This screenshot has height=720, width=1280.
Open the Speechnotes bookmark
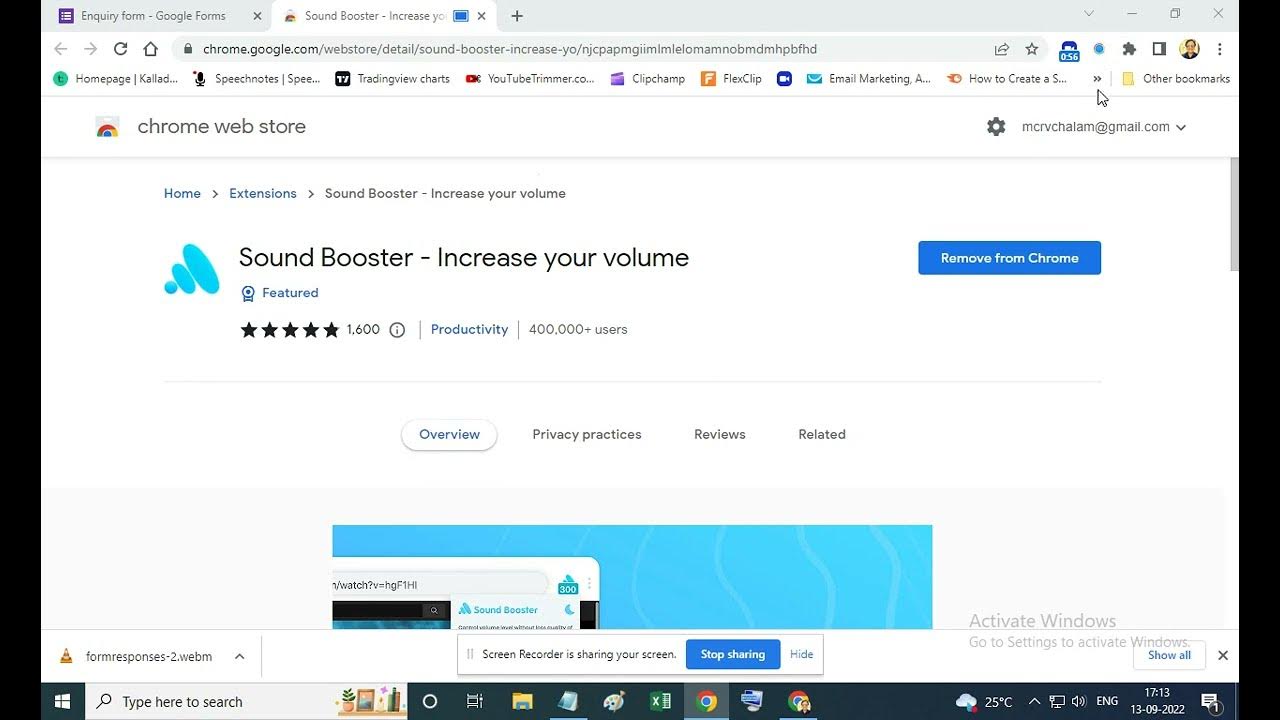coord(256,79)
